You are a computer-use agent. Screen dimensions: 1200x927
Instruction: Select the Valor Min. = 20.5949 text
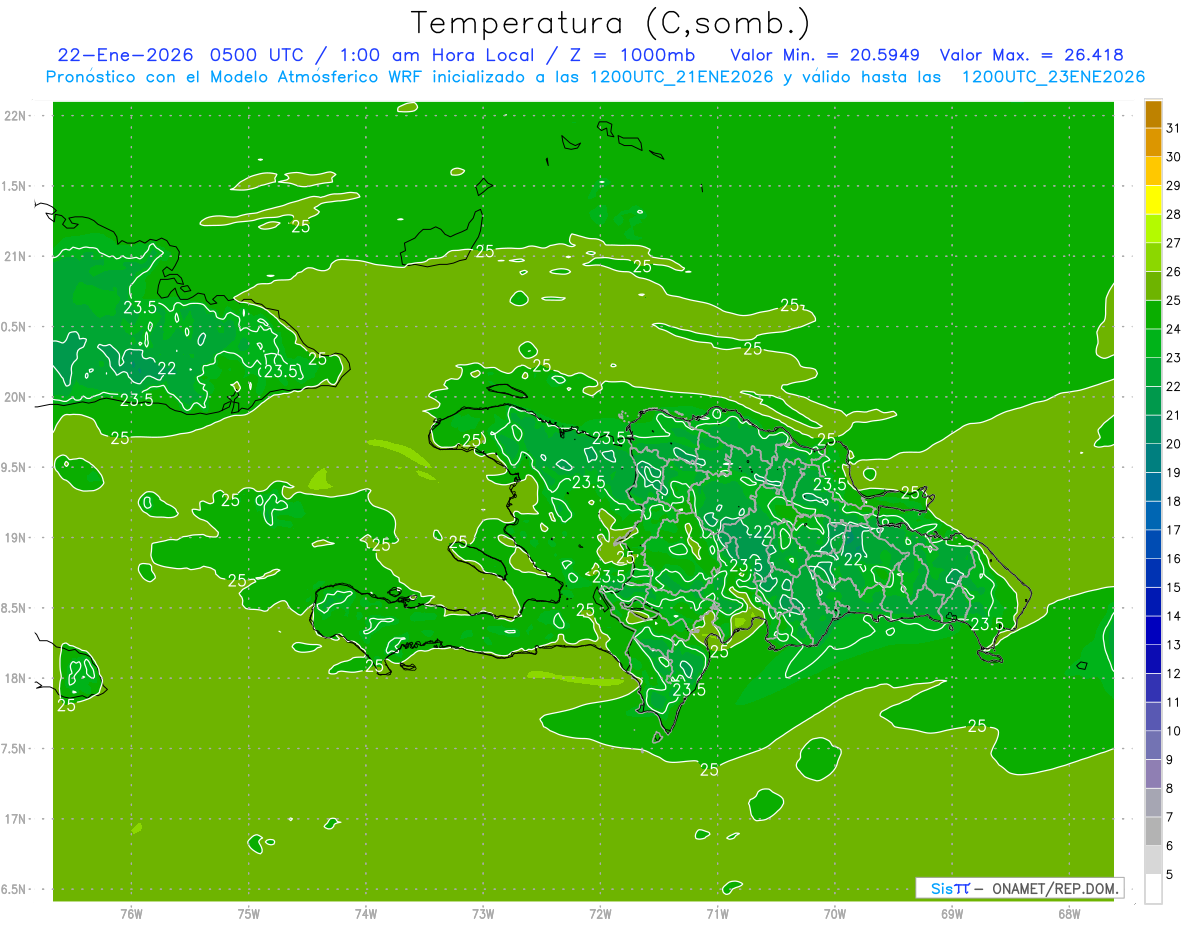point(825,54)
